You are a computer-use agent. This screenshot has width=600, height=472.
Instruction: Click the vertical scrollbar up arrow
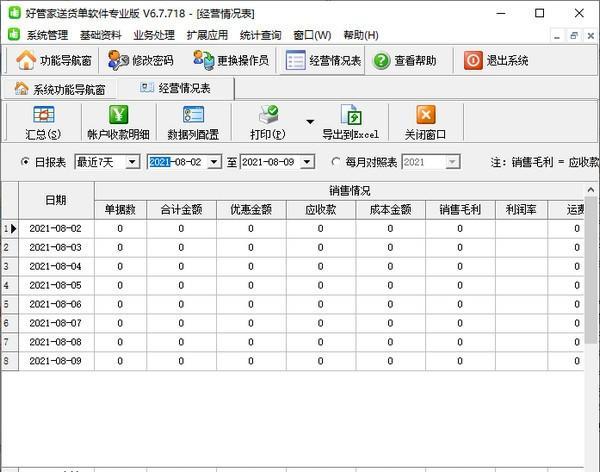pos(591,189)
